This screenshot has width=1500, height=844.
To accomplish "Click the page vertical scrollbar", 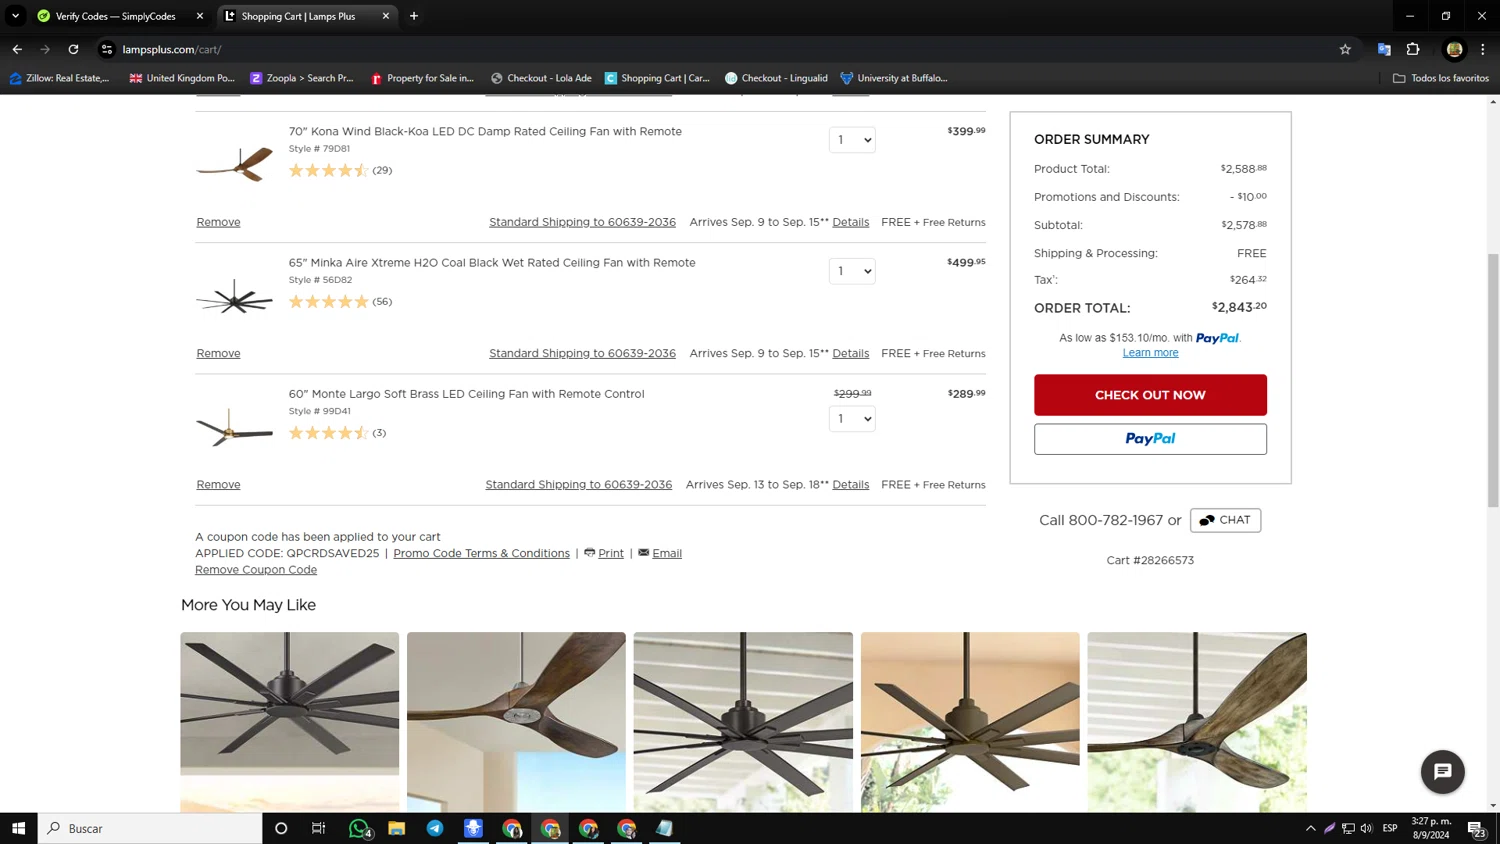I will (x=1493, y=380).
